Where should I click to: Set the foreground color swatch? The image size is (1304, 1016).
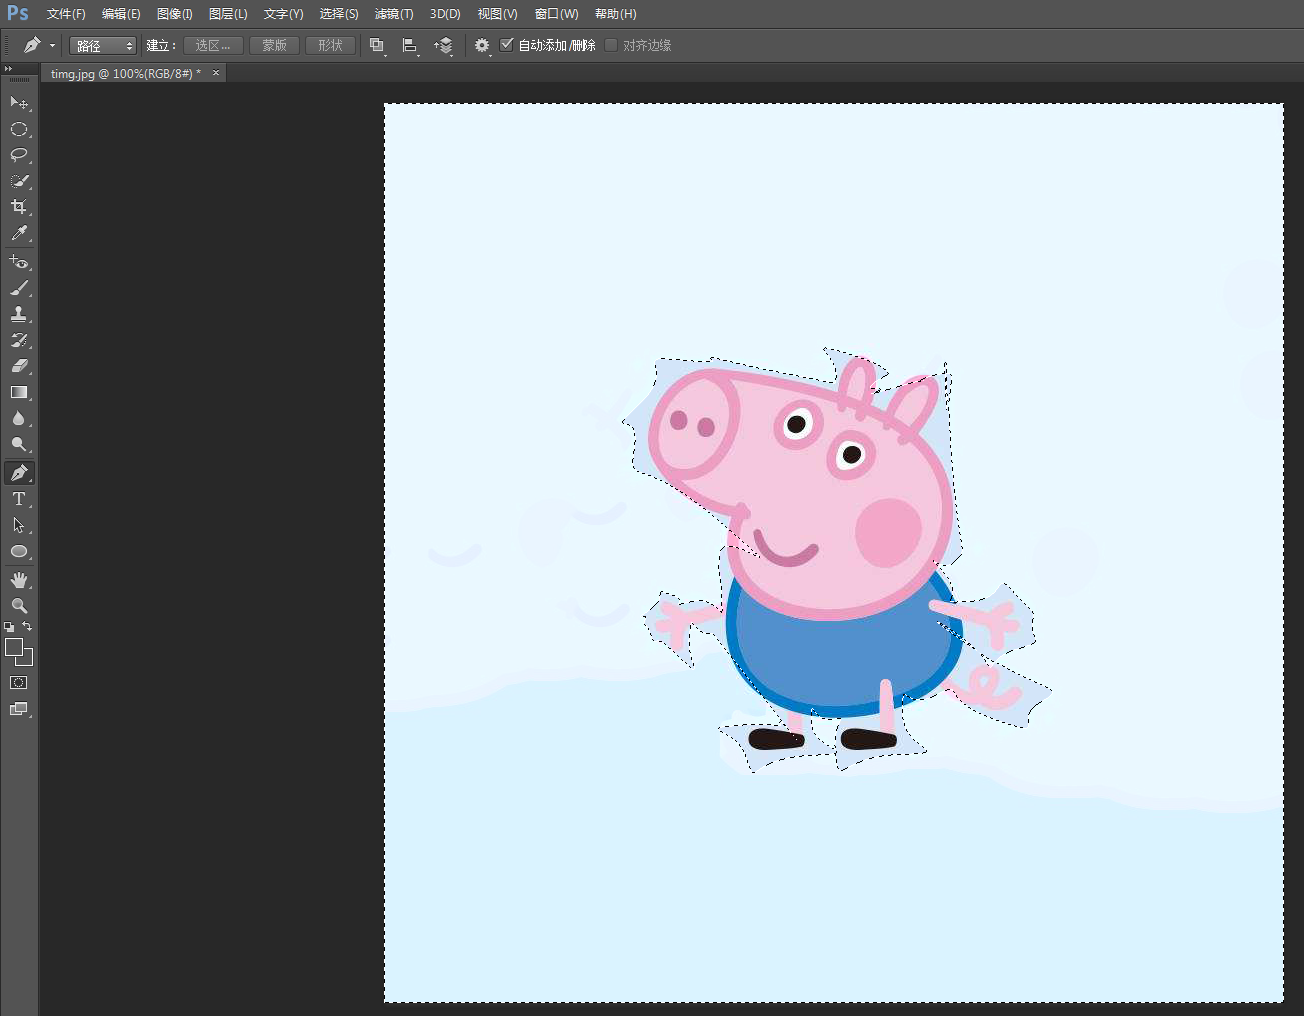(13, 647)
